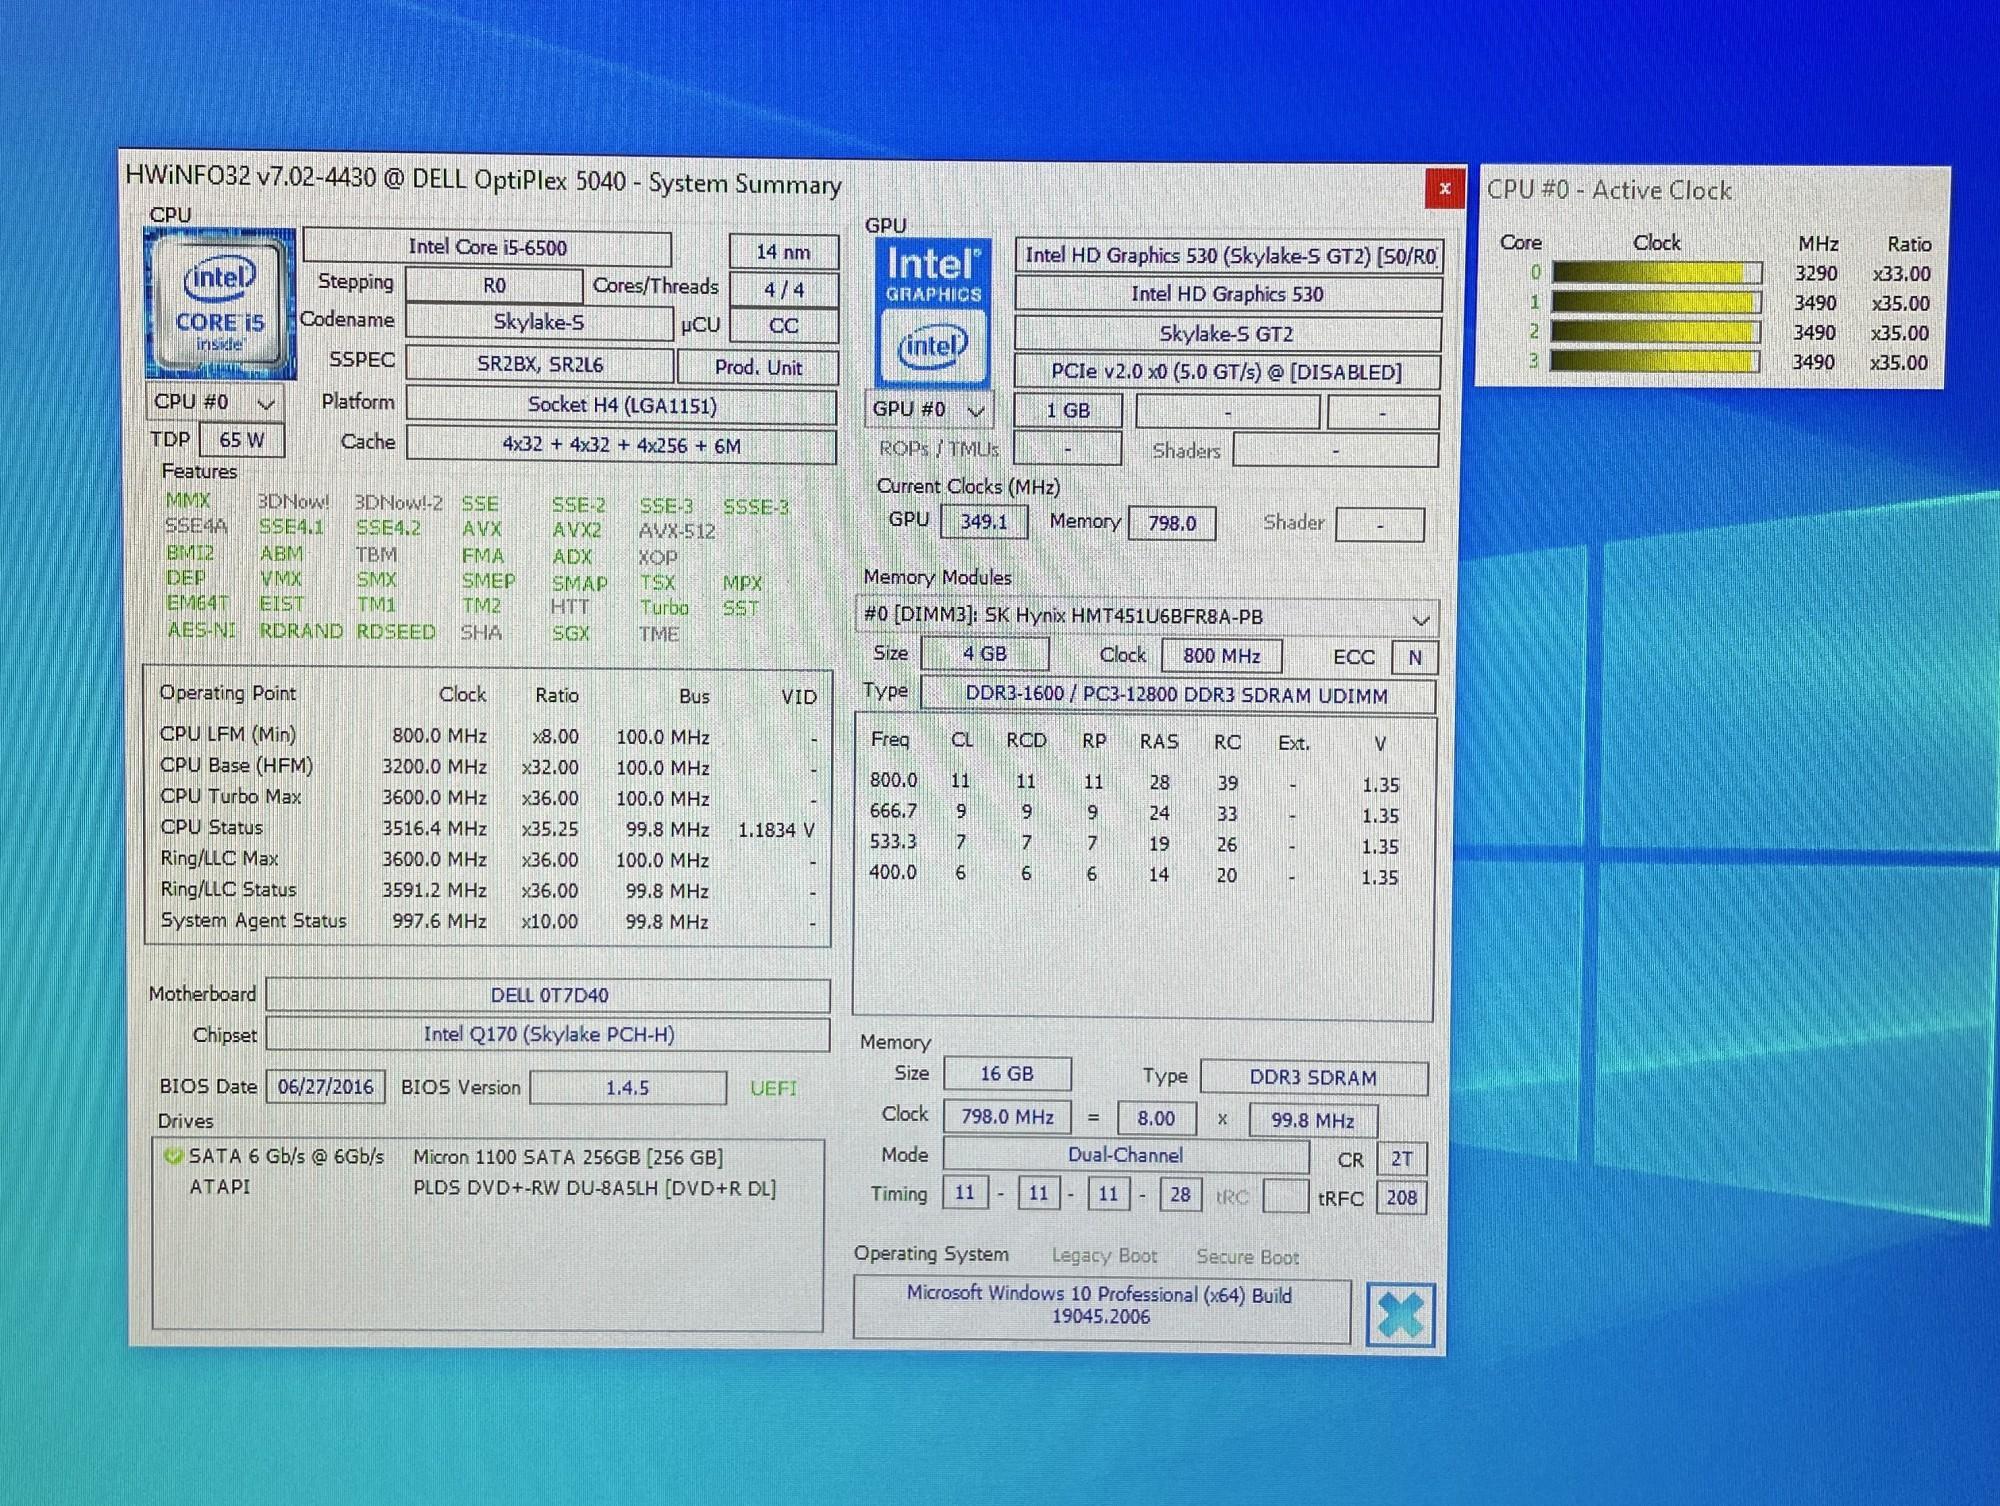Click the Secure Boot indicator
2000x1506 pixels.
click(1247, 1257)
